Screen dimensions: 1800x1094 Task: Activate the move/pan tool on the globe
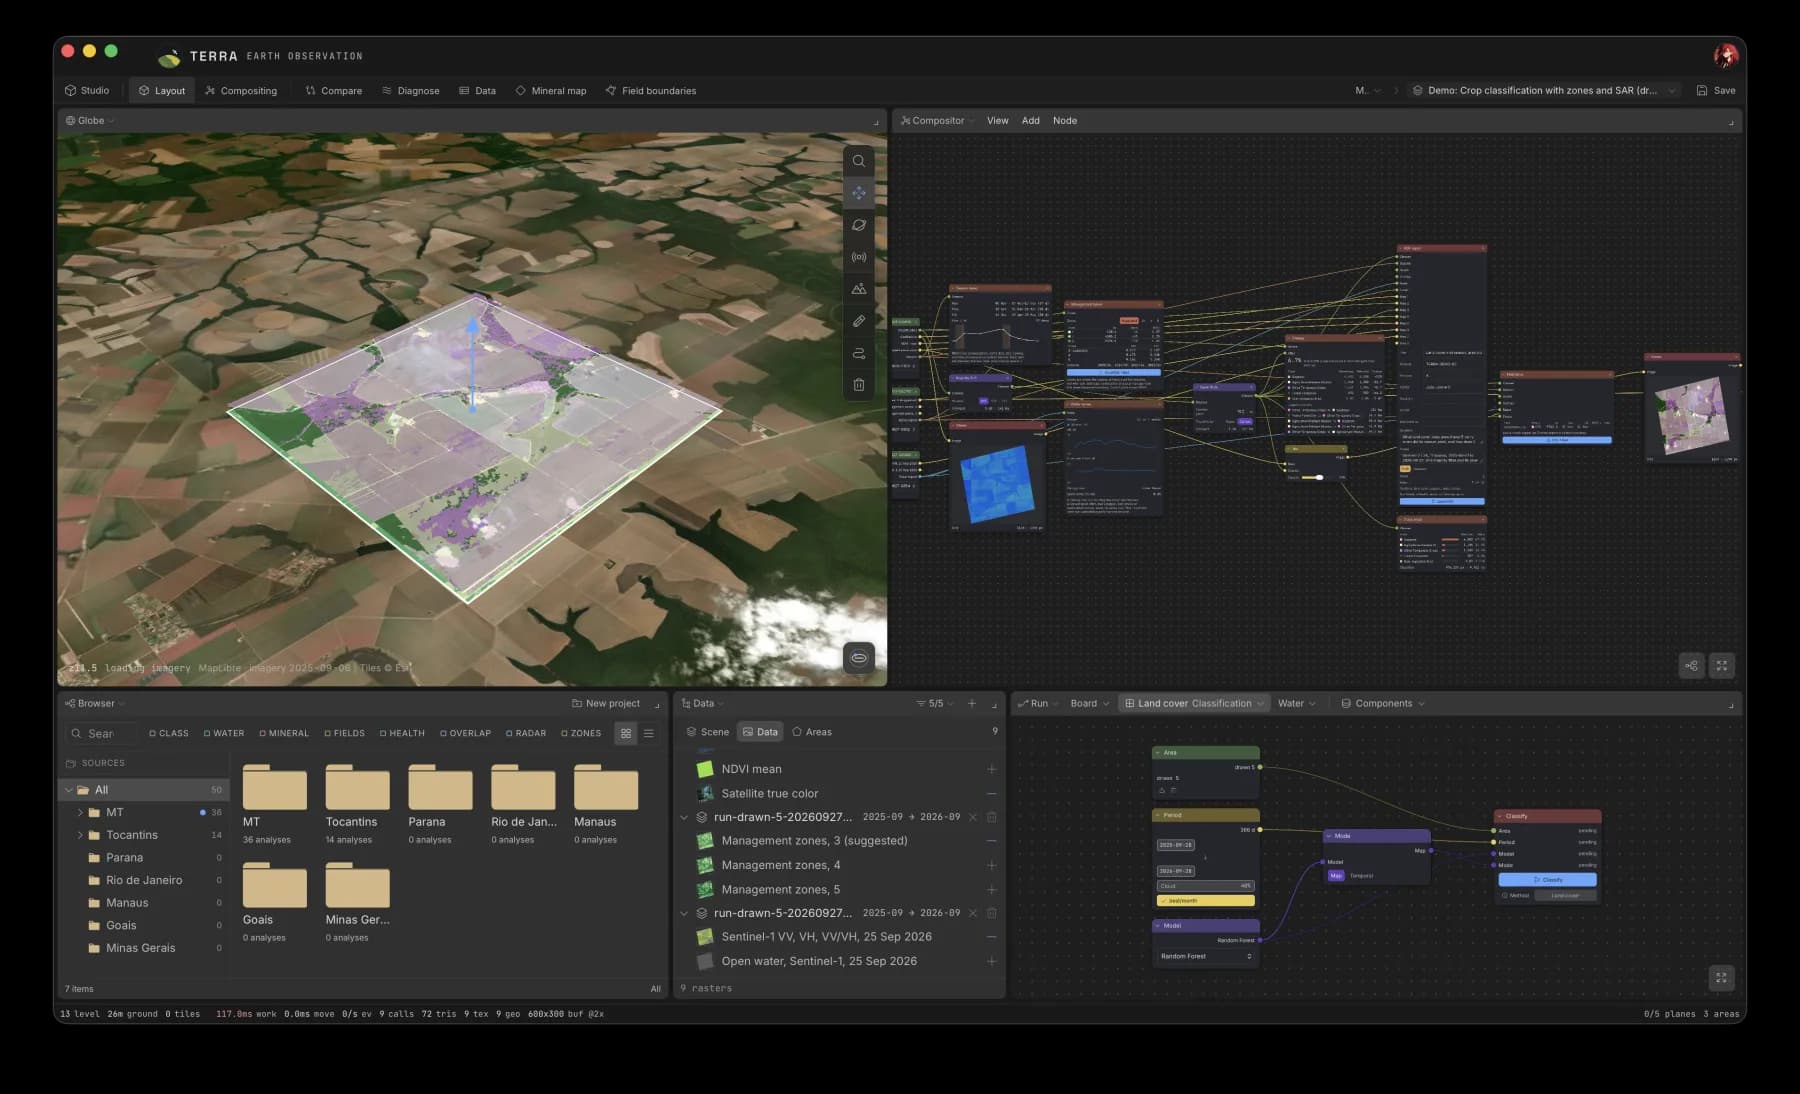click(859, 193)
